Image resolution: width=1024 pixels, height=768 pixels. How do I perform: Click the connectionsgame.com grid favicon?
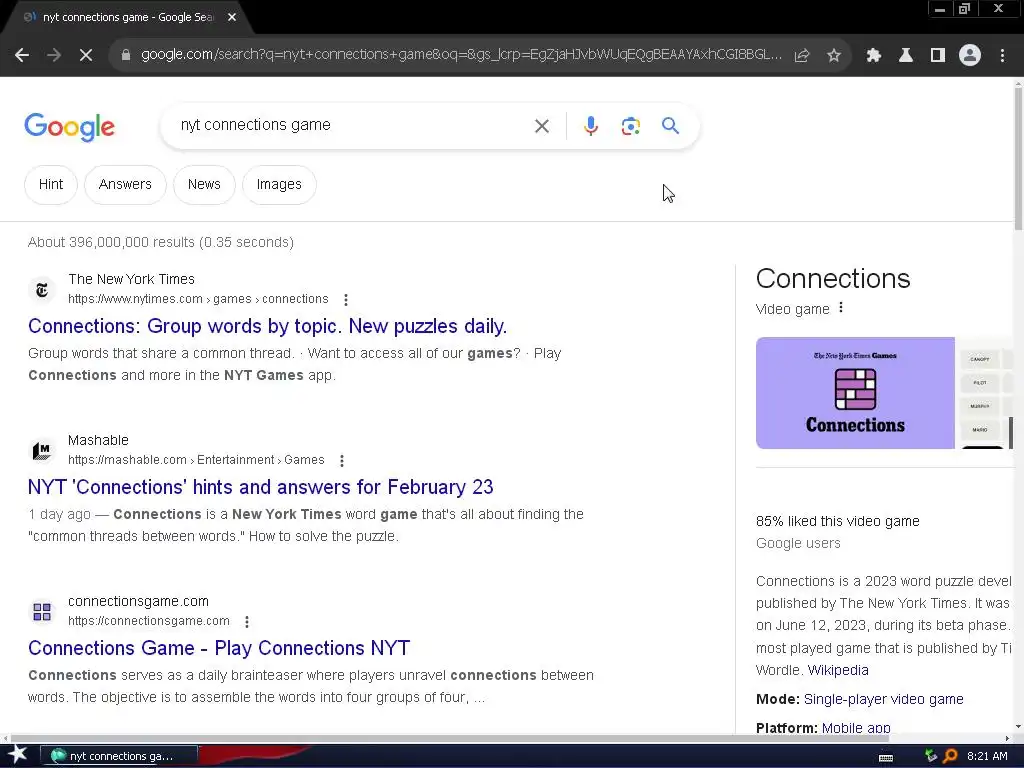(42, 612)
